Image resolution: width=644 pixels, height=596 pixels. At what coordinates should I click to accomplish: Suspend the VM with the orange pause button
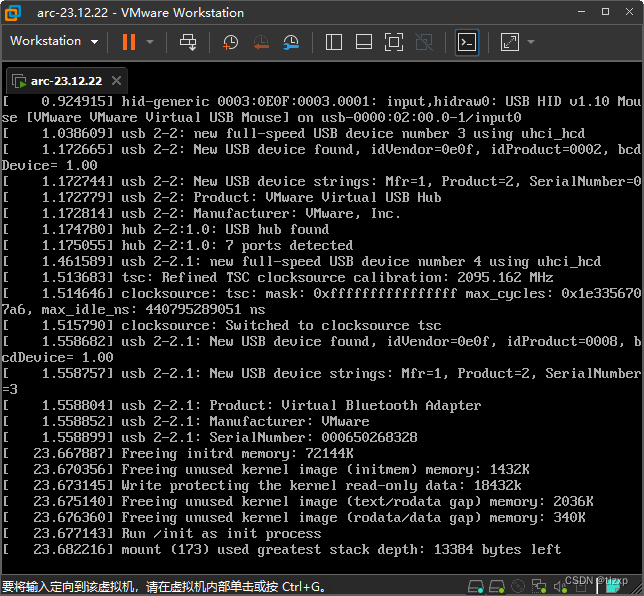pos(129,42)
